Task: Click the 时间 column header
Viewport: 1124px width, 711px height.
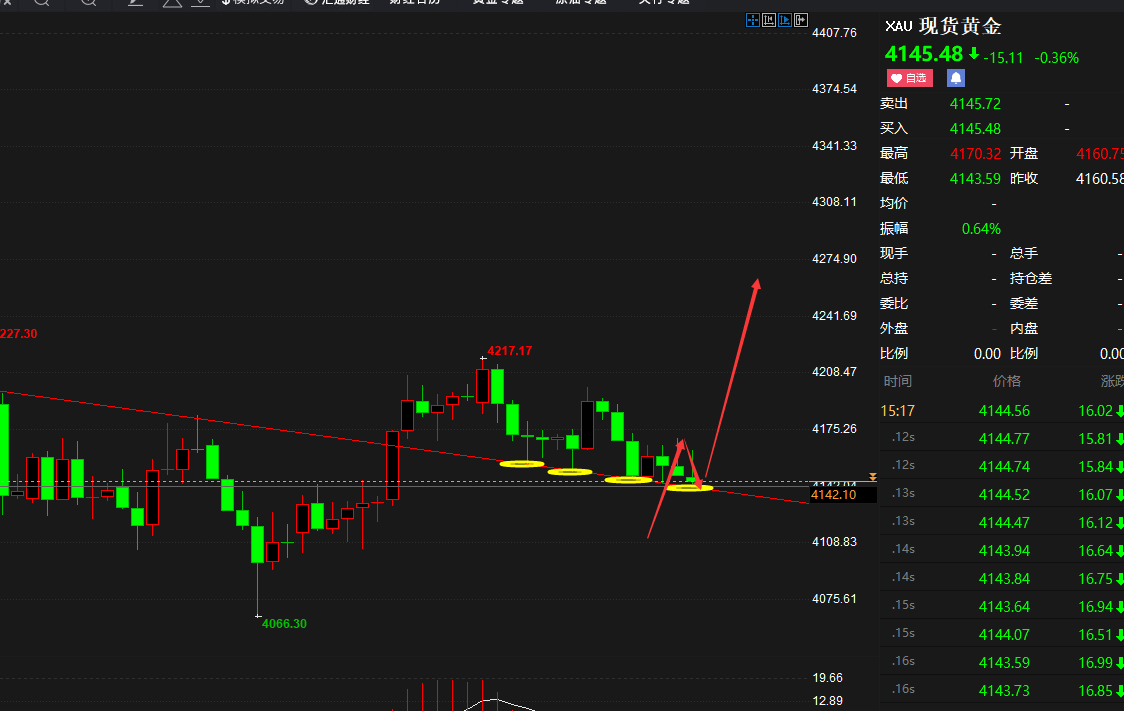Action: pyautogui.click(x=897, y=381)
